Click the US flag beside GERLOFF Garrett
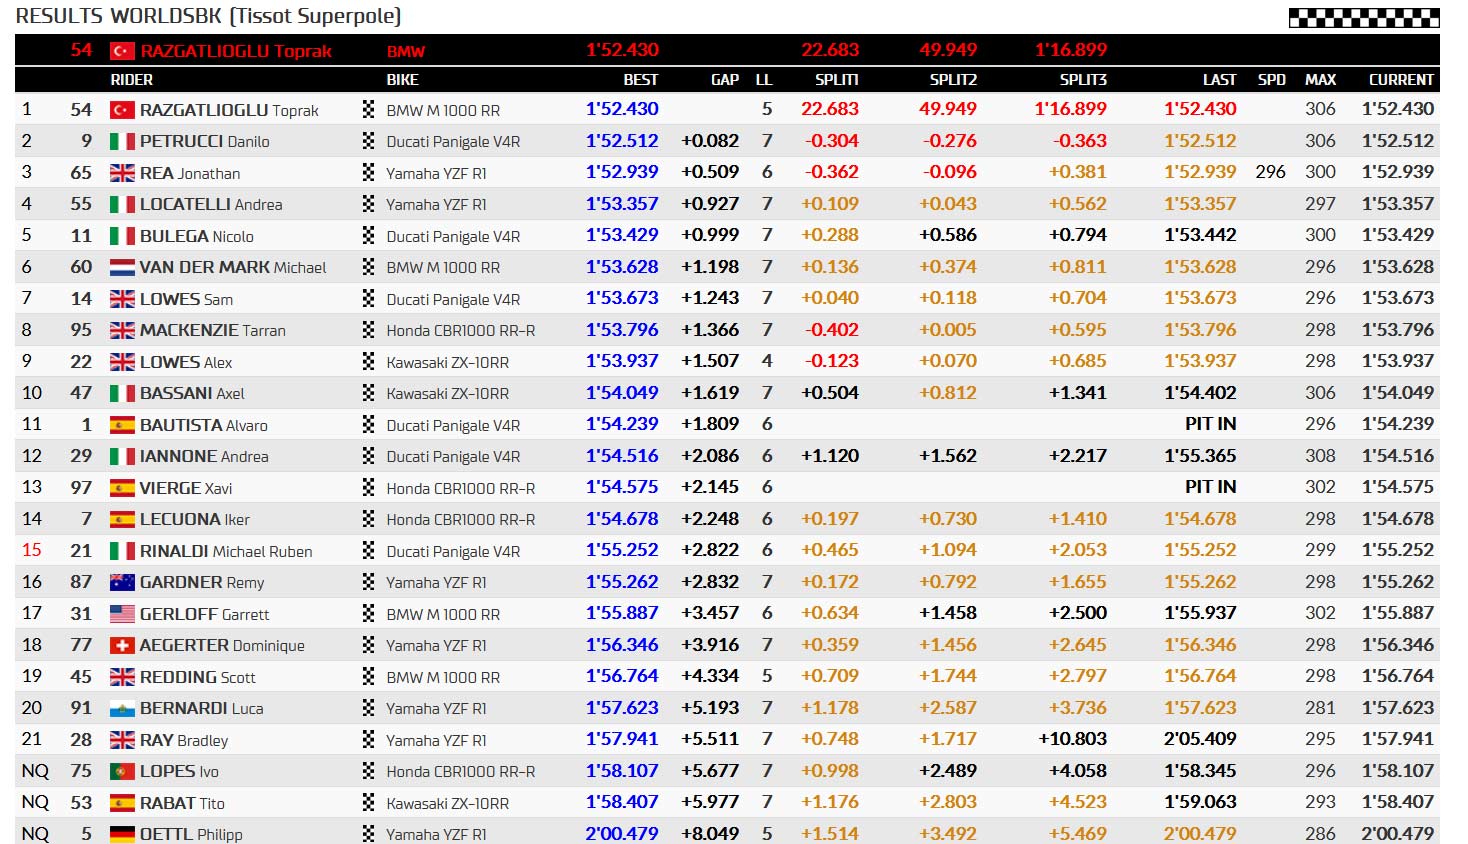This screenshot has width=1468, height=844. (122, 614)
